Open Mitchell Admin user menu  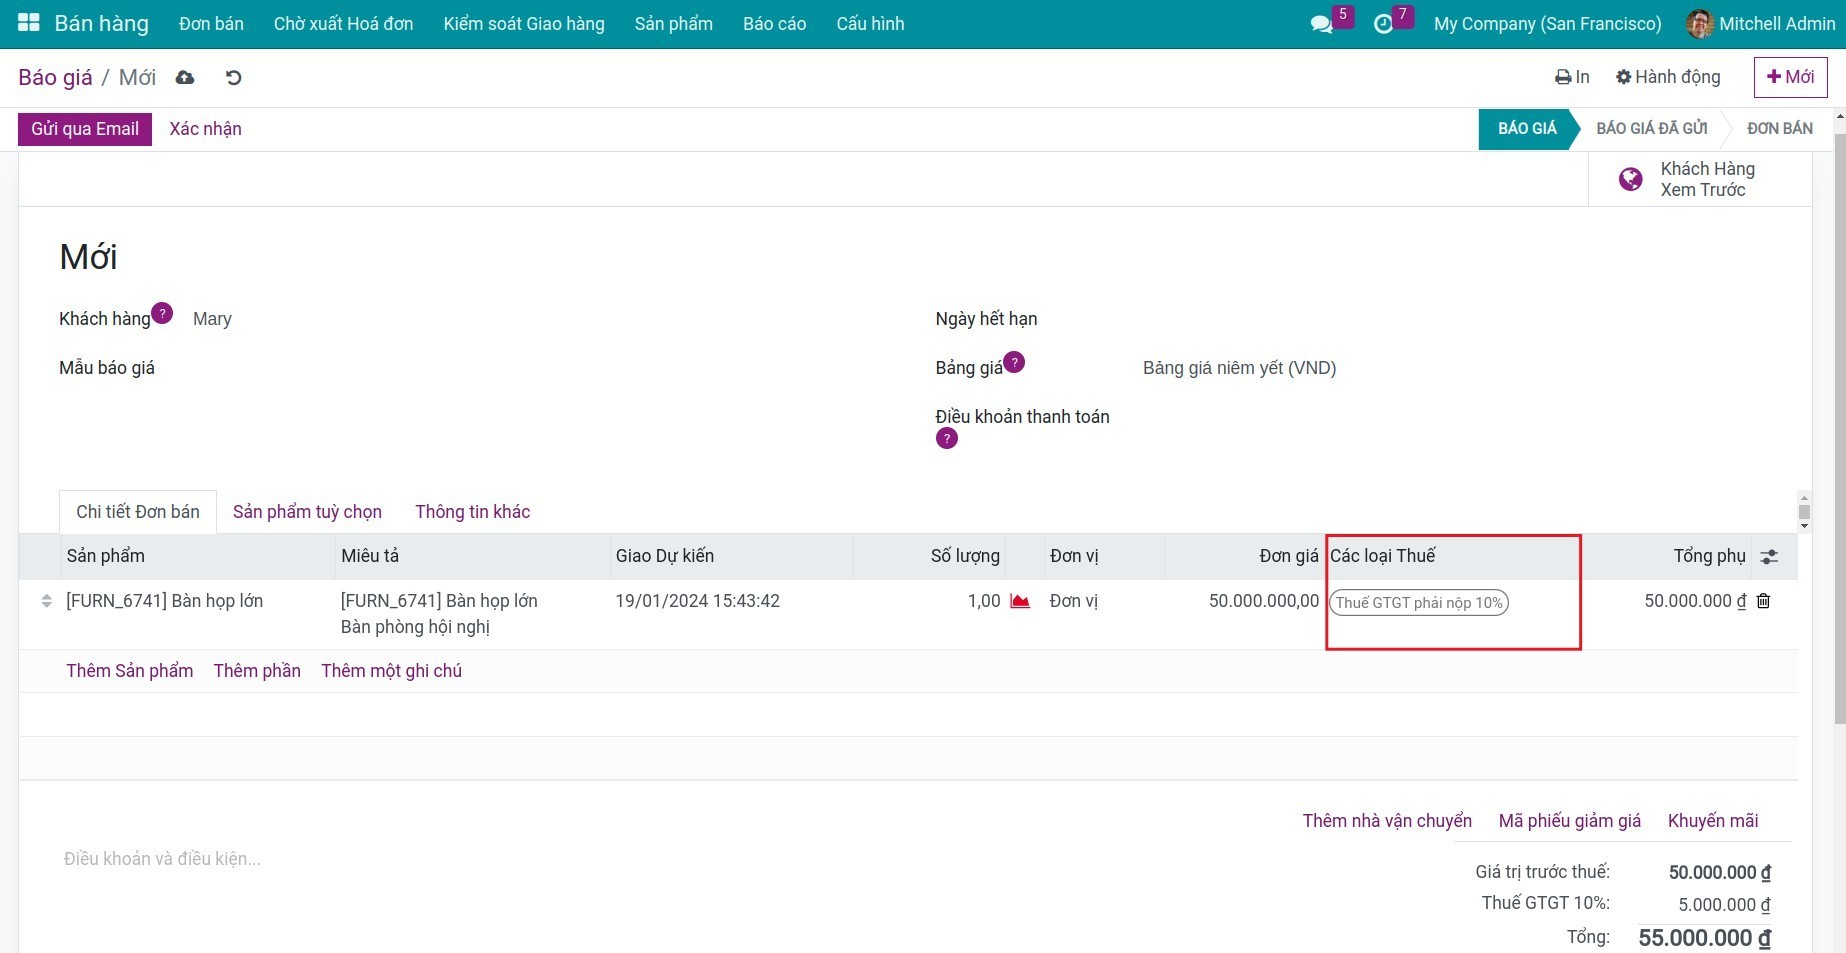coord(1761,24)
